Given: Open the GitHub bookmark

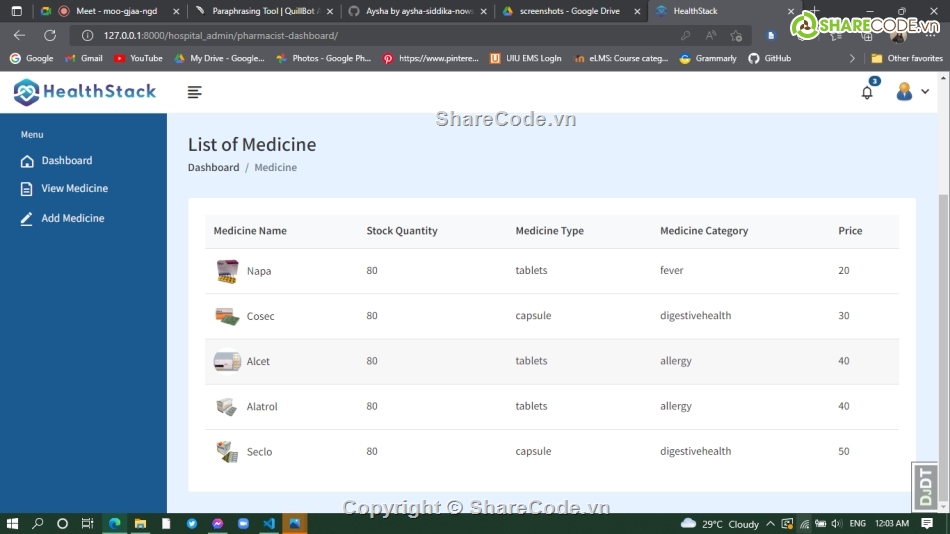Looking at the screenshot, I should pos(769,58).
